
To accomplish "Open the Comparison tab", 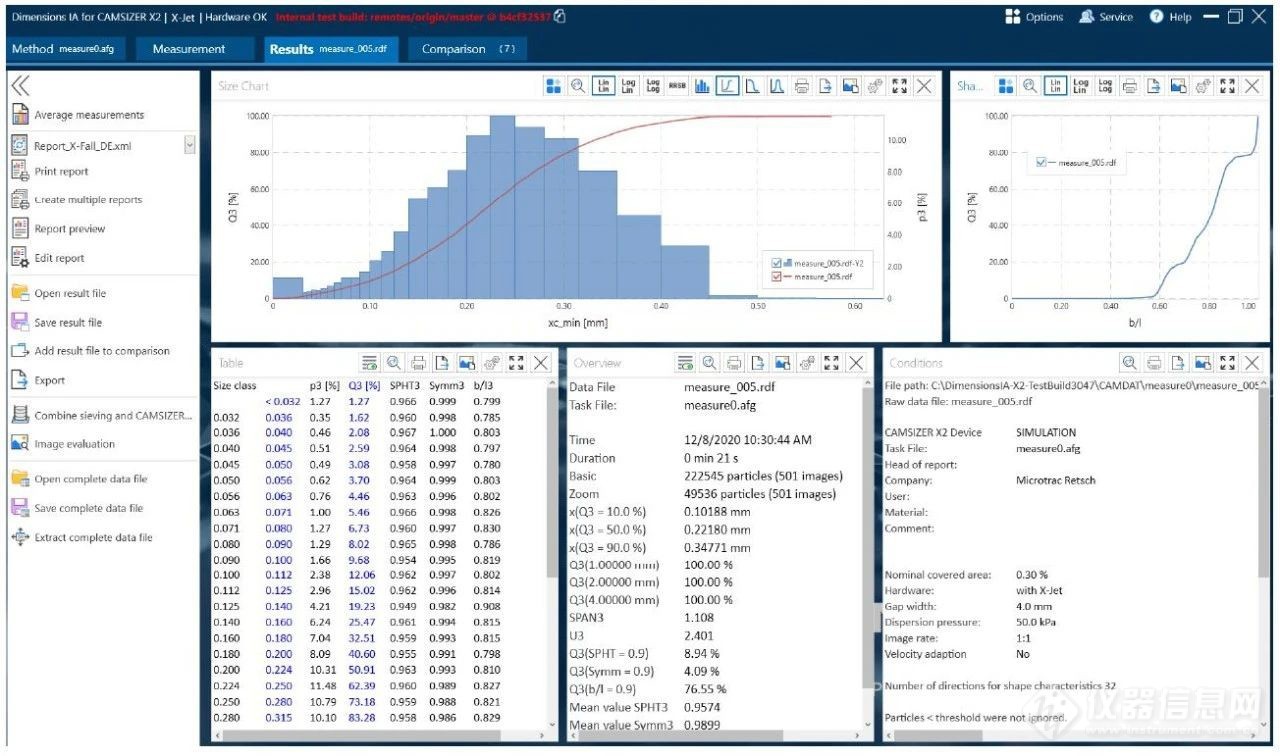I will click(468, 49).
